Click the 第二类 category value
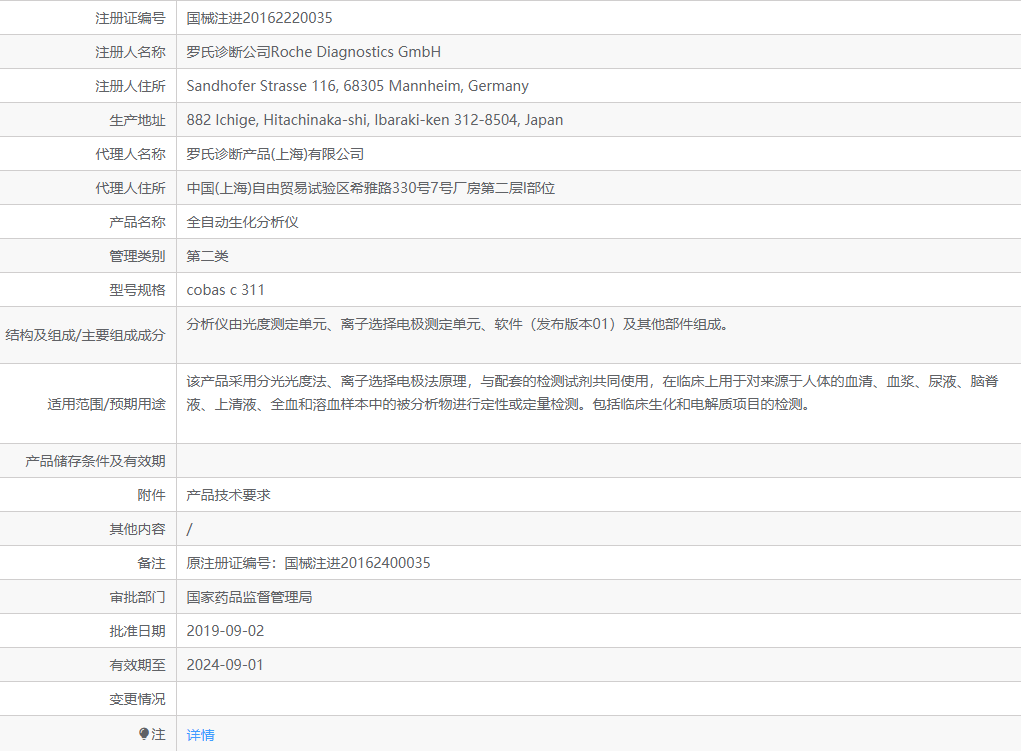 [208, 256]
